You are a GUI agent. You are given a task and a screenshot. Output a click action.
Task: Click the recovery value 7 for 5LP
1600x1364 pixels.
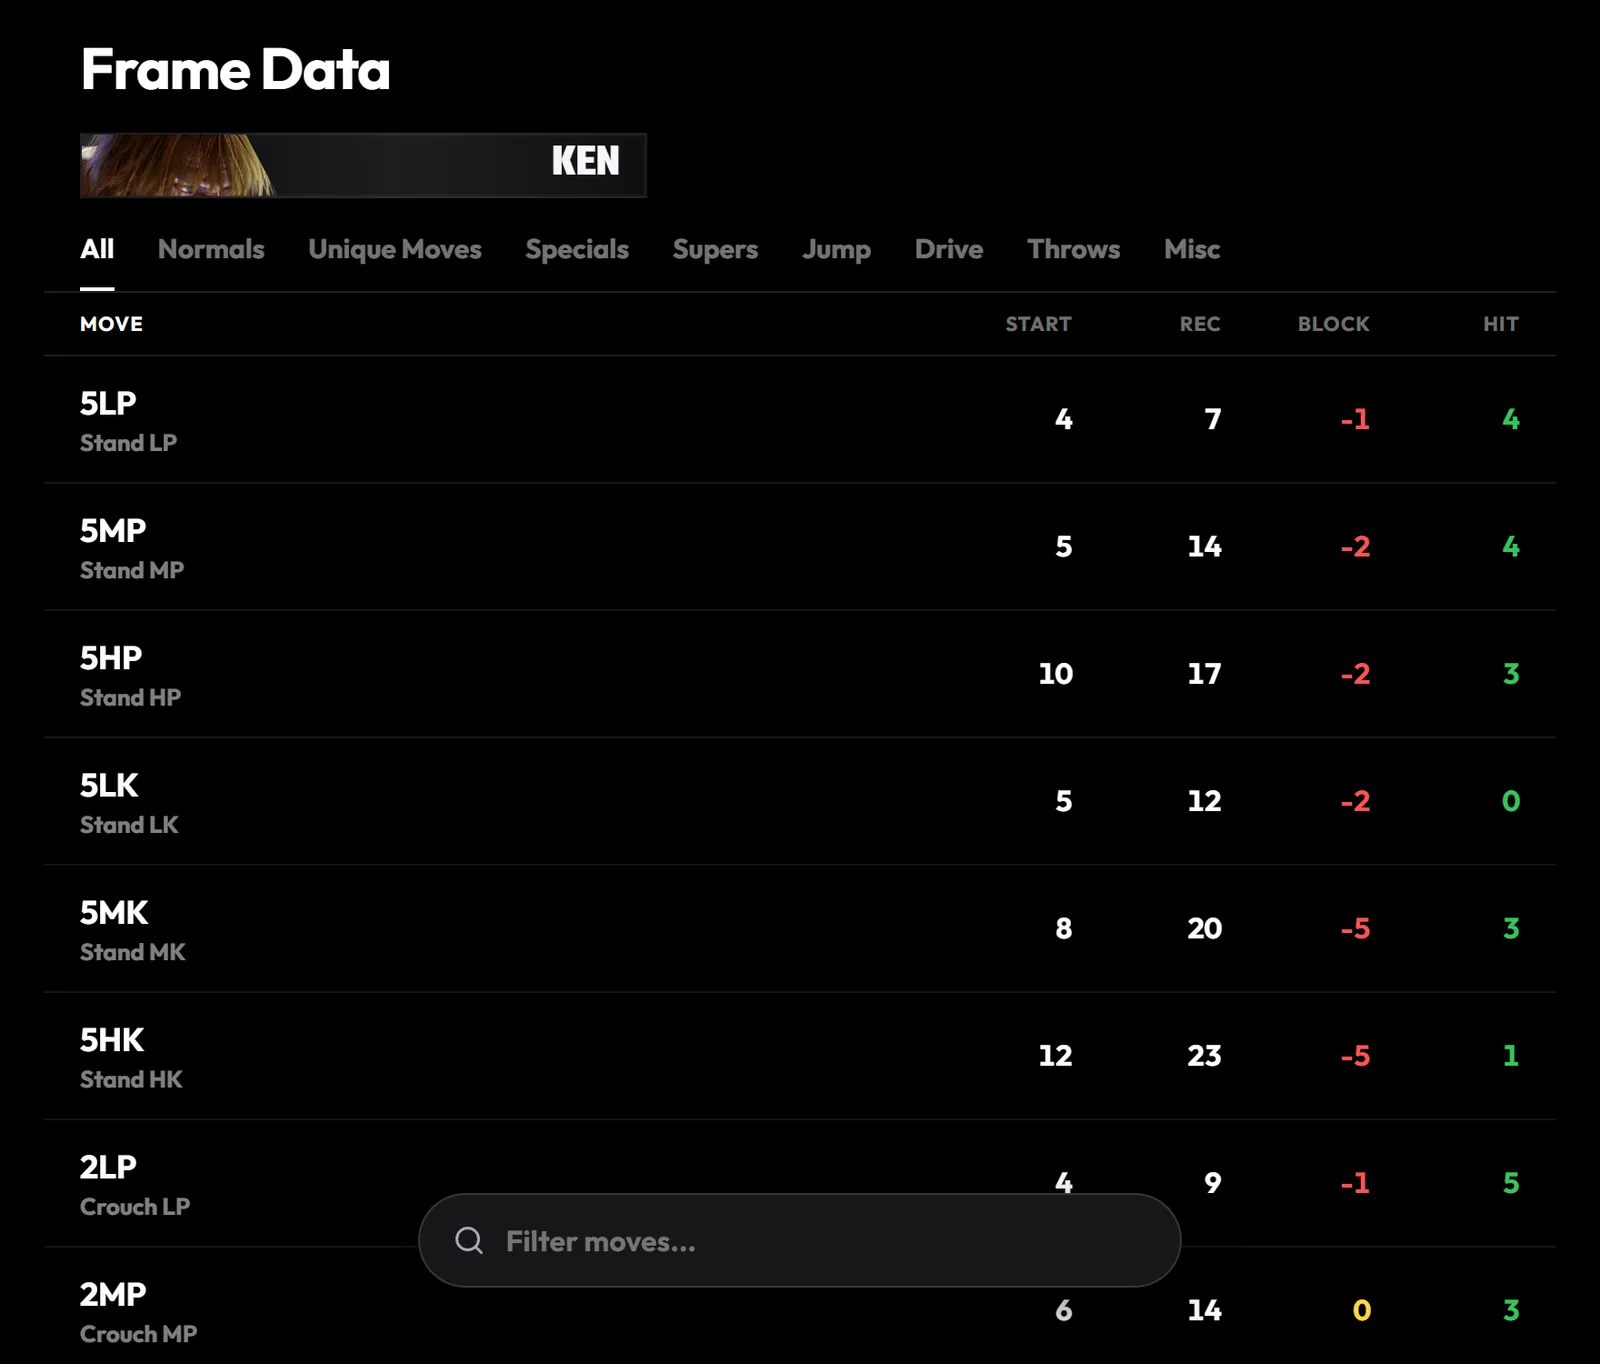[1213, 419]
